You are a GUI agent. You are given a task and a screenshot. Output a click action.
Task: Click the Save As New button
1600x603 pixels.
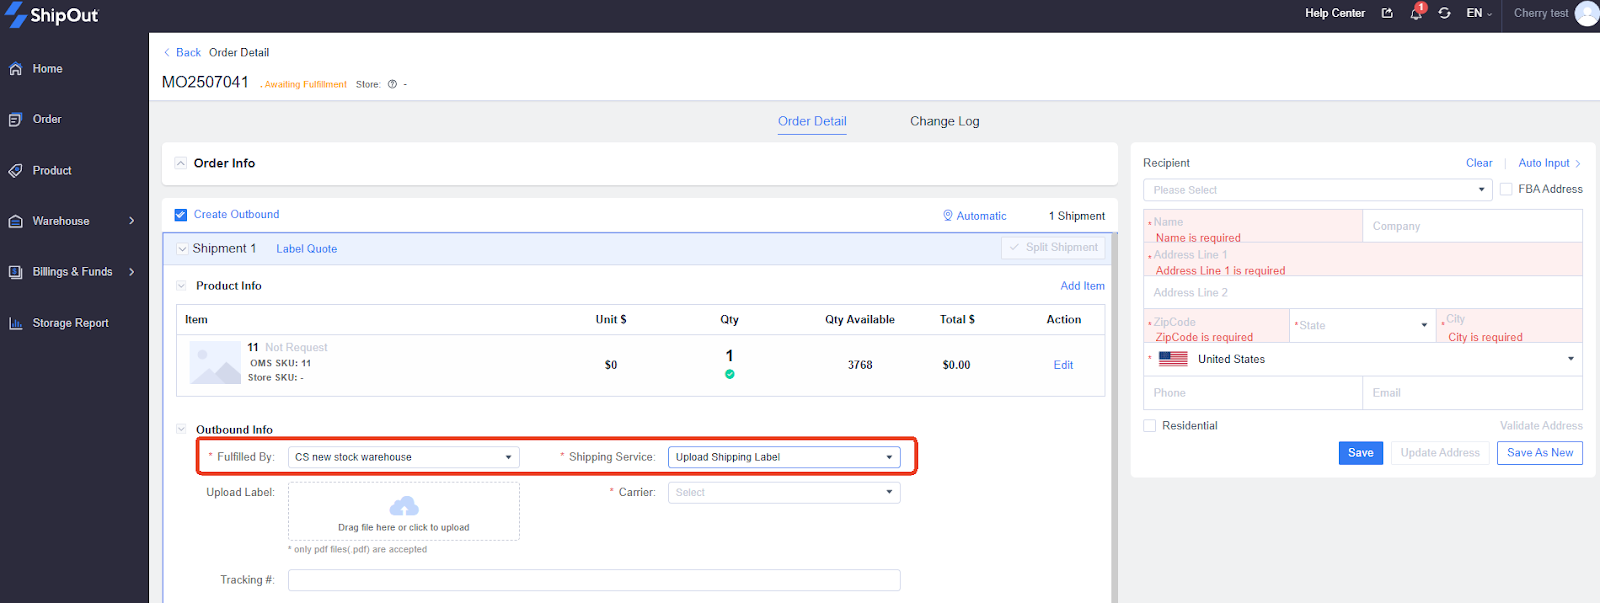click(1540, 453)
